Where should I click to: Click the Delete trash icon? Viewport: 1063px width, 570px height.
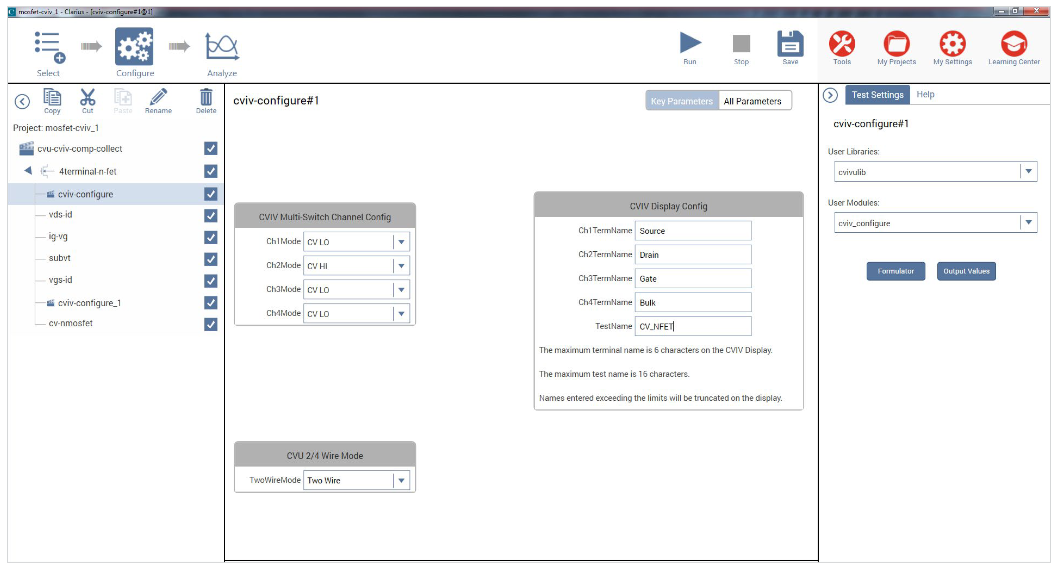(x=206, y=97)
